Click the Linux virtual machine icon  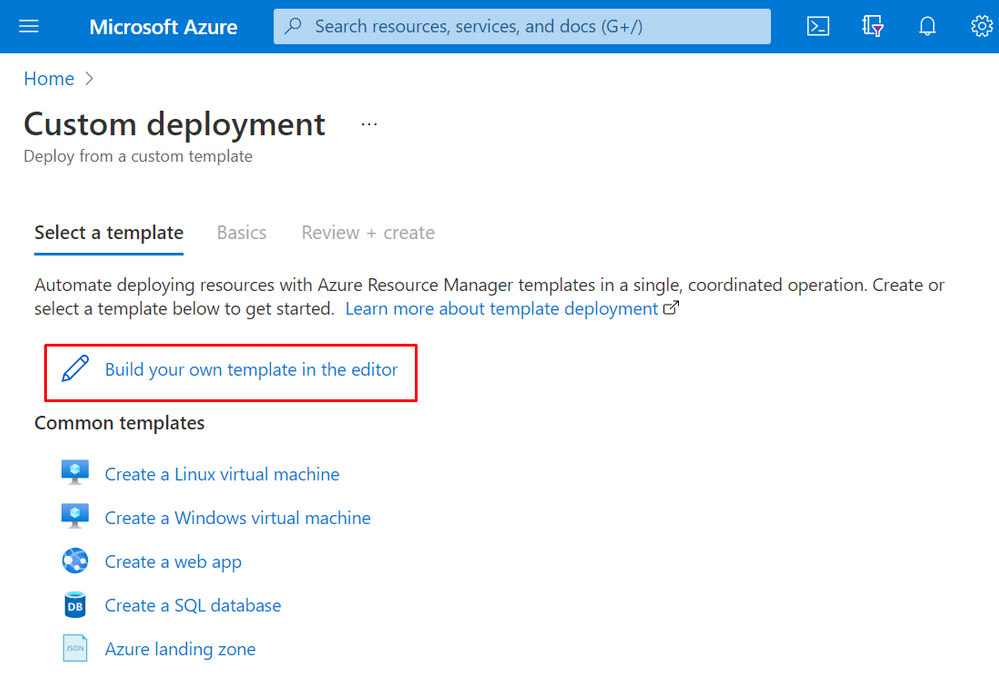pos(75,473)
